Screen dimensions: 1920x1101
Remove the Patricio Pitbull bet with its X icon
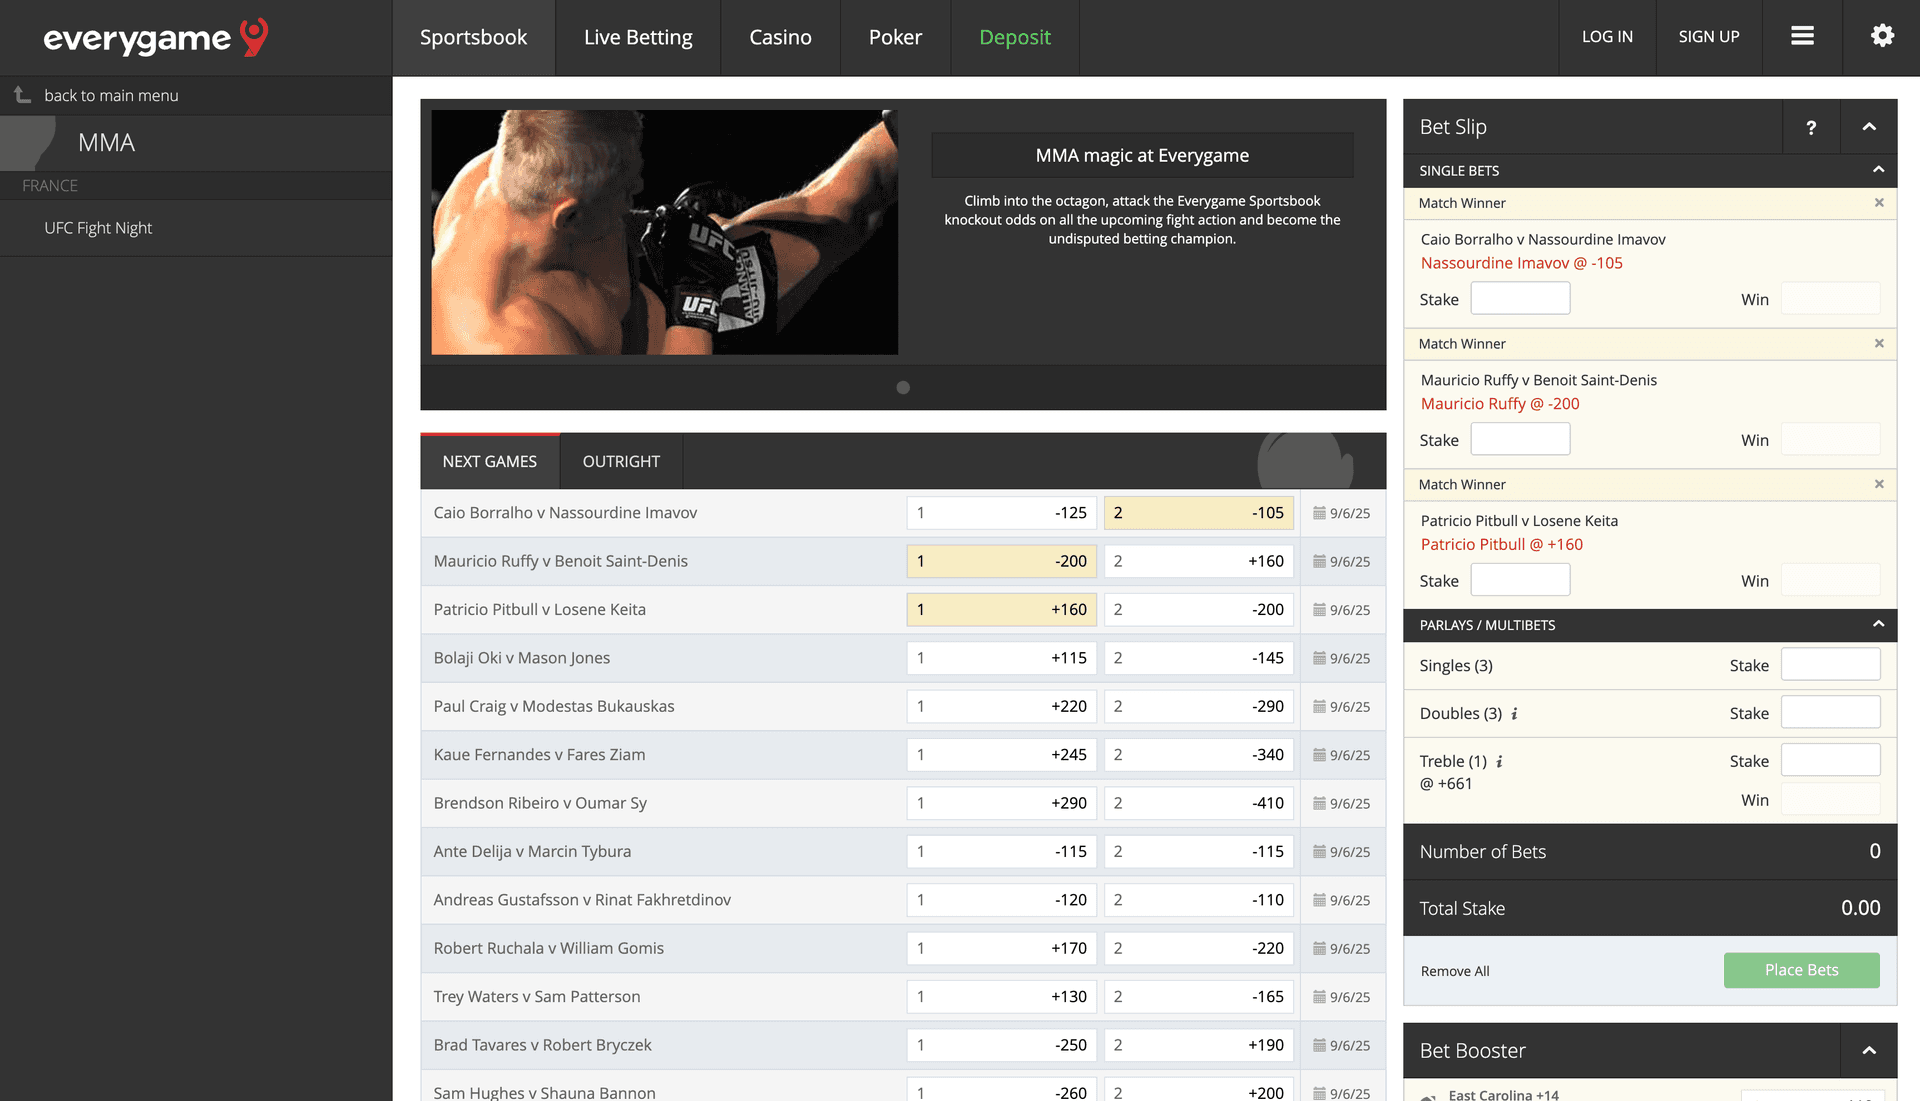point(1879,484)
